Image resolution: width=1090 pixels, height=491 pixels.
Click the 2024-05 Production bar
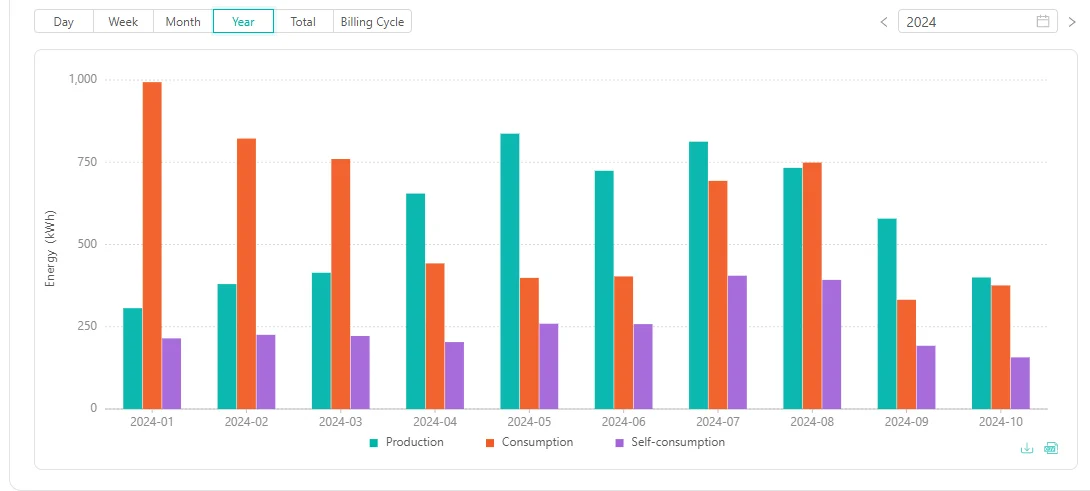pyautogui.click(x=510, y=271)
